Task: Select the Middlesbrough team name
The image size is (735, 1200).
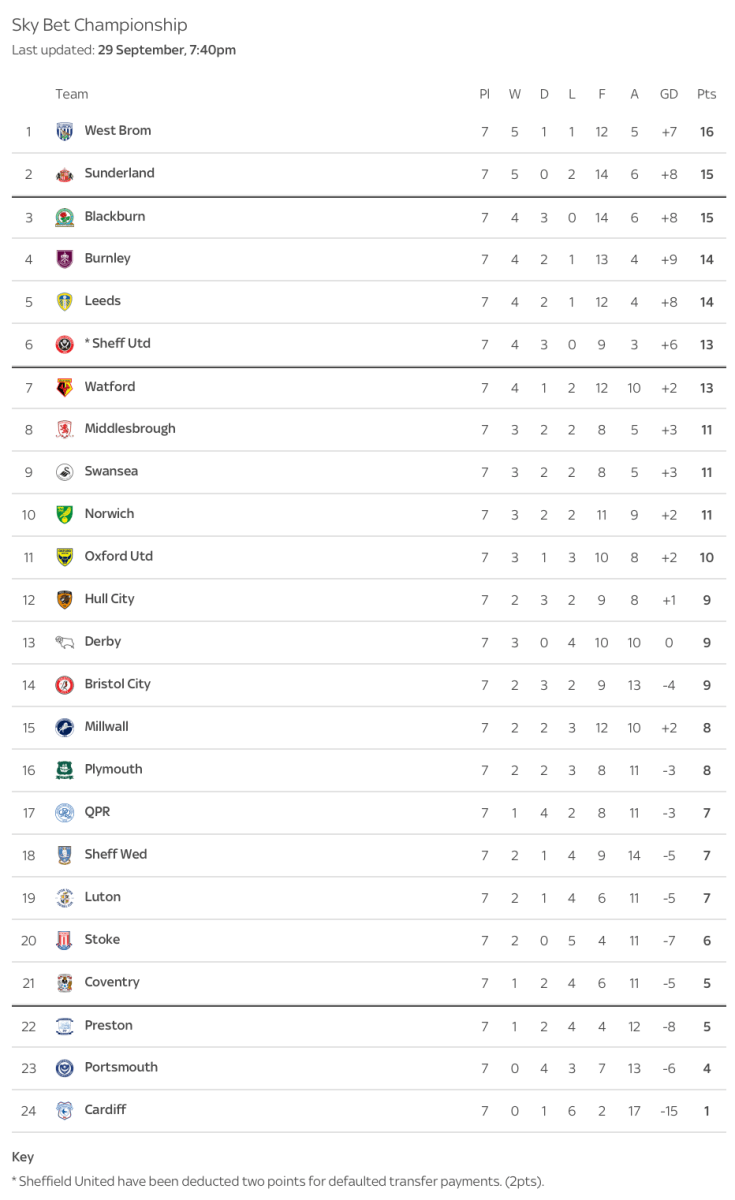Action: click(x=129, y=429)
